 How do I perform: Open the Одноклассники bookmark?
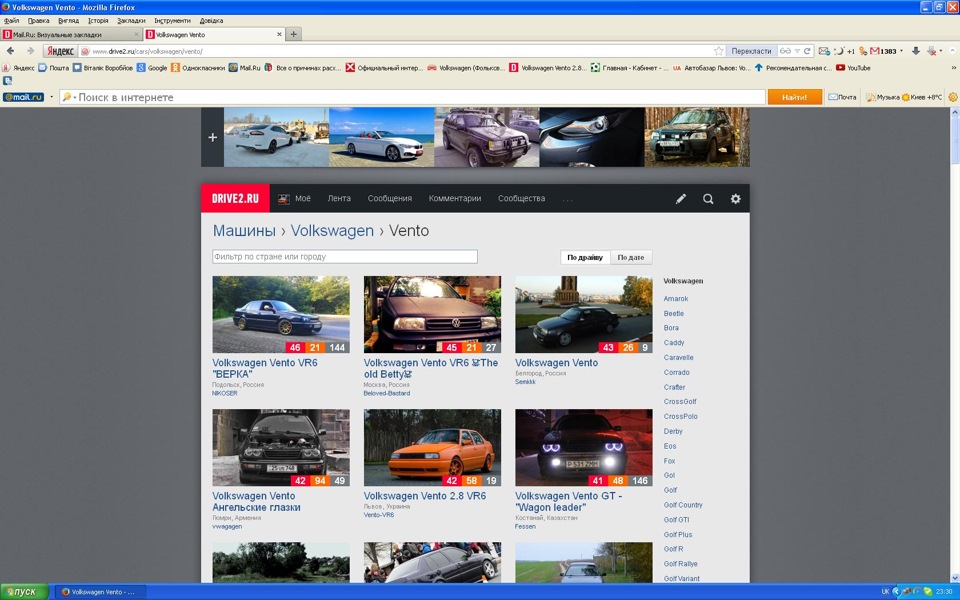tap(198, 68)
